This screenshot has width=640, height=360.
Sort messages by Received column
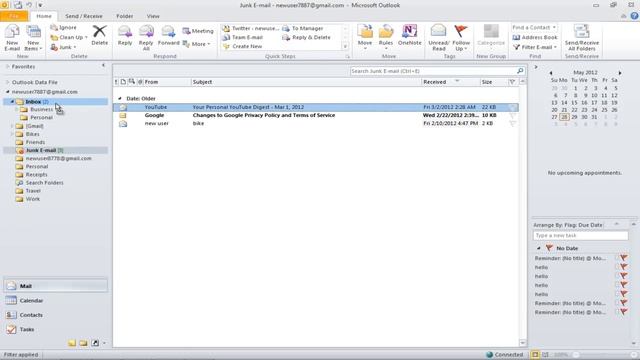pyautogui.click(x=451, y=82)
